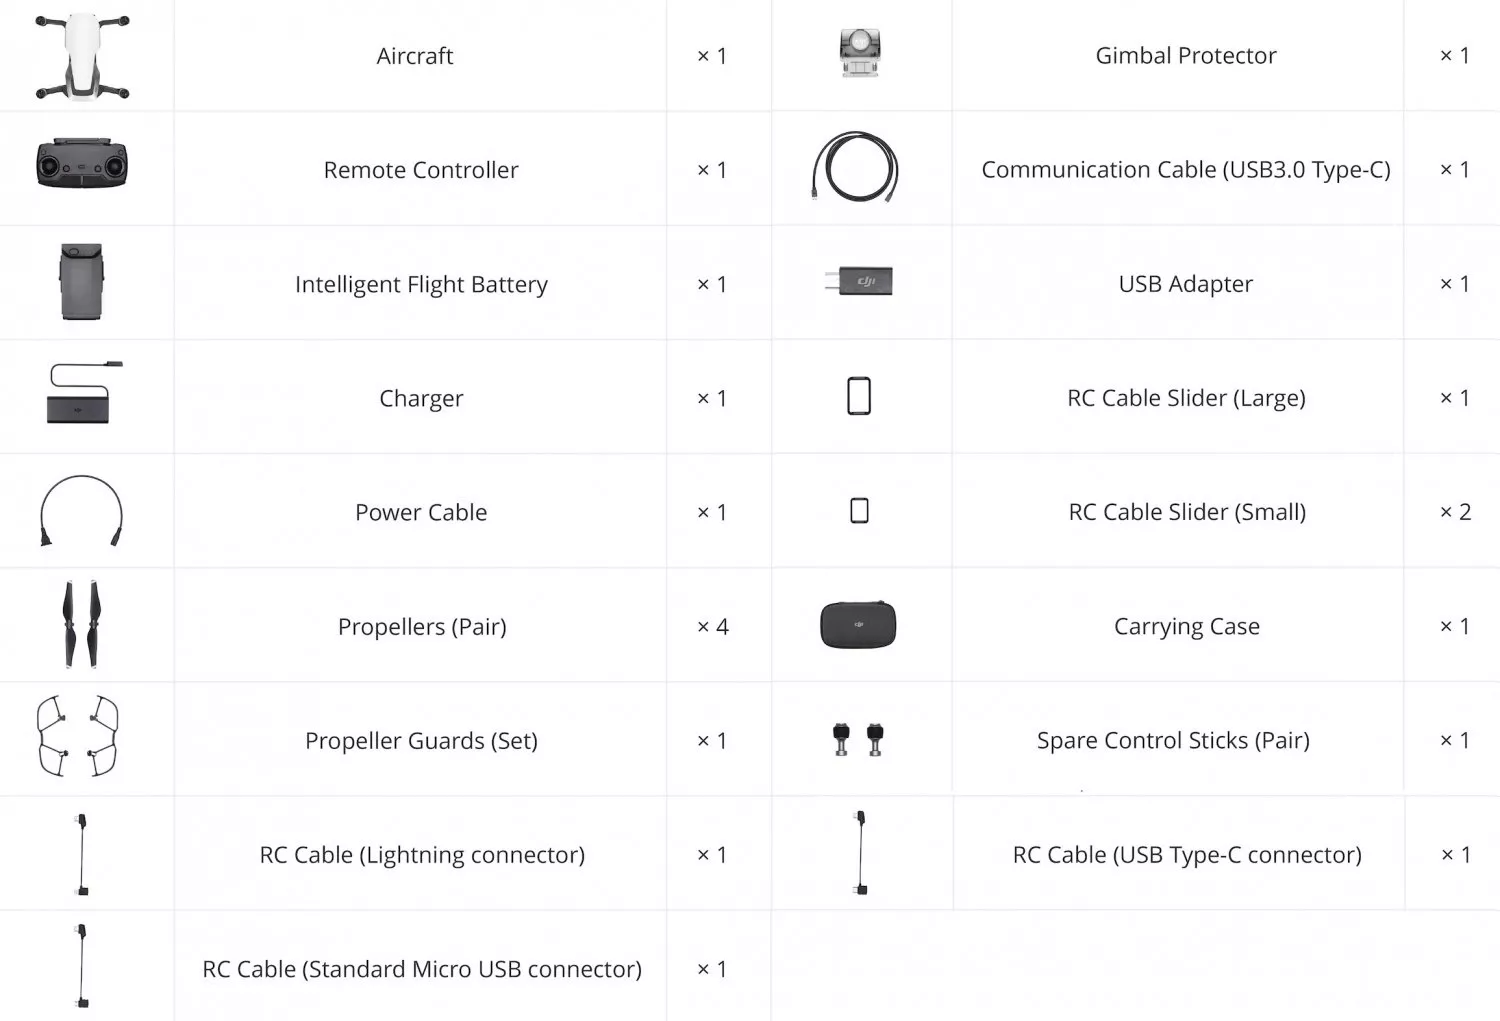Select the Propeller Guards set image

[x=78, y=737]
